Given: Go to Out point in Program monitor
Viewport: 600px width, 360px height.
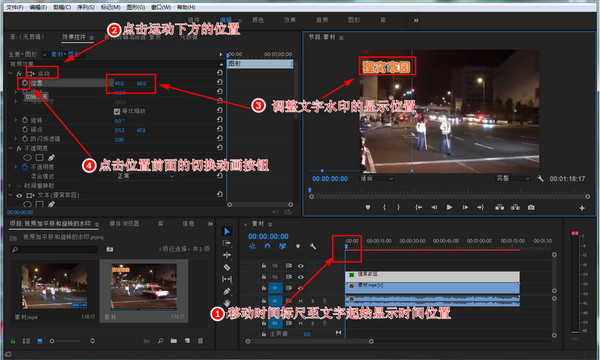Looking at the screenshot, I should 480,207.
